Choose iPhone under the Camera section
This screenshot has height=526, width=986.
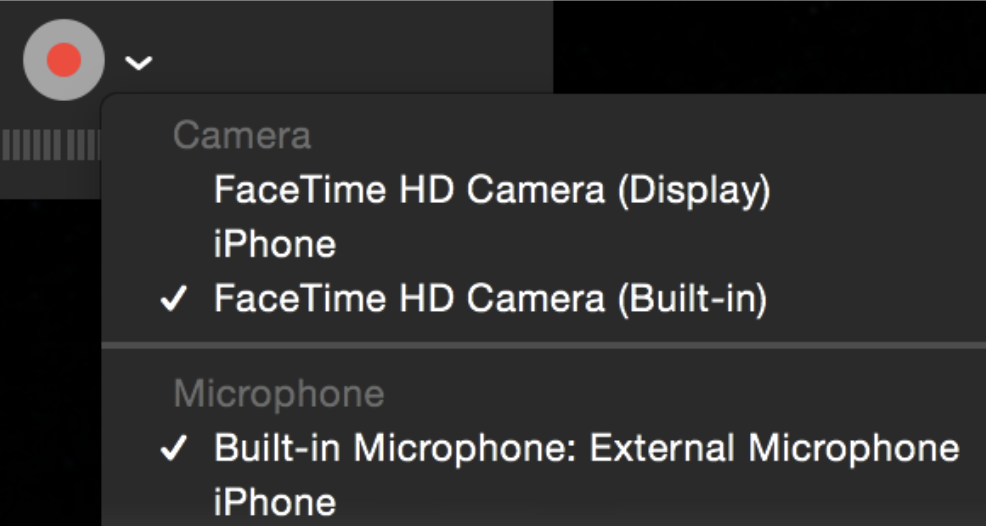click(274, 244)
